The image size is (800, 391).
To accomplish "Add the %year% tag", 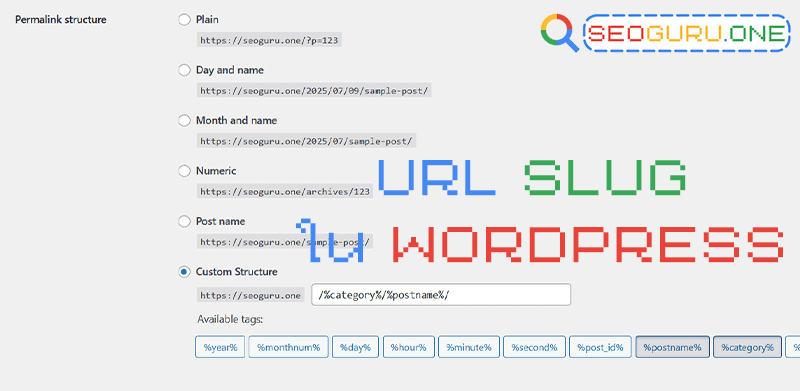I will (220, 347).
